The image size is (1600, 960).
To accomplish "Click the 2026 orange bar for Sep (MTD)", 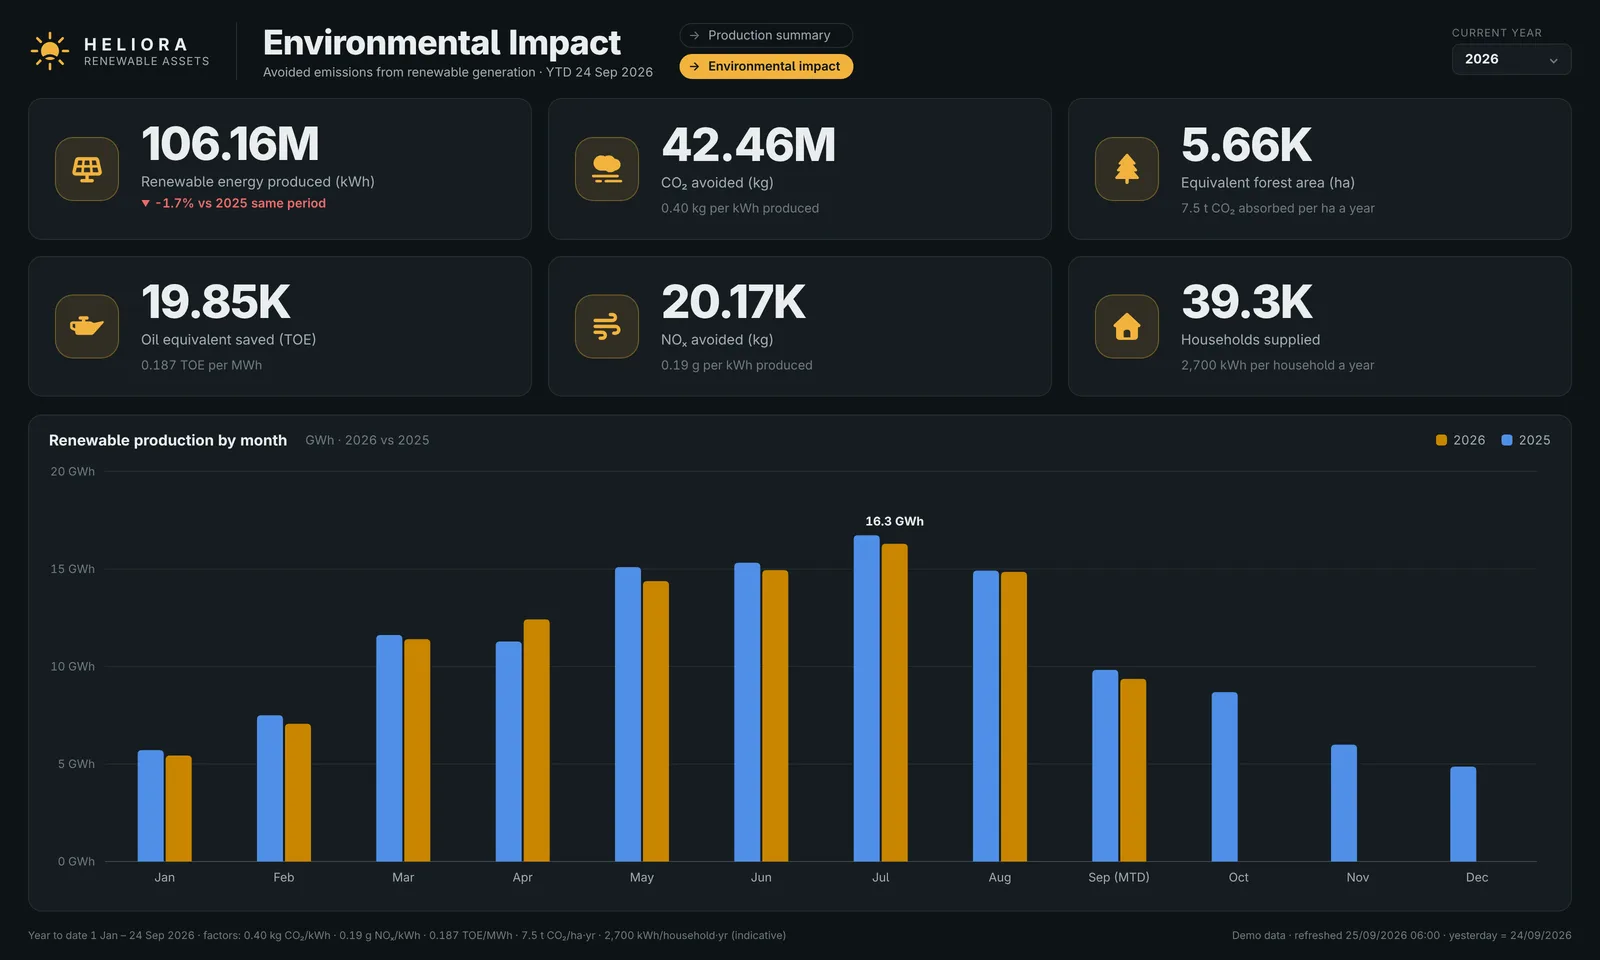I will click(1133, 770).
